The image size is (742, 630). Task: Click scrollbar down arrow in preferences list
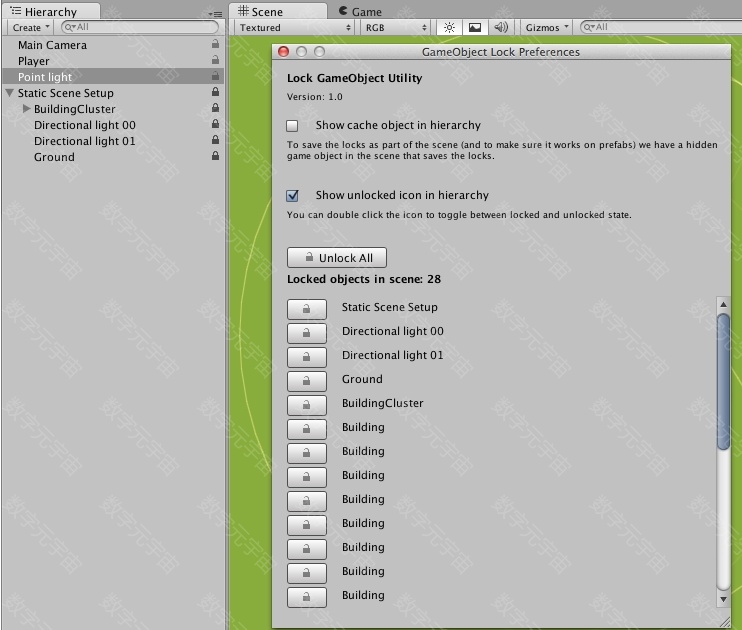coord(723,599)
